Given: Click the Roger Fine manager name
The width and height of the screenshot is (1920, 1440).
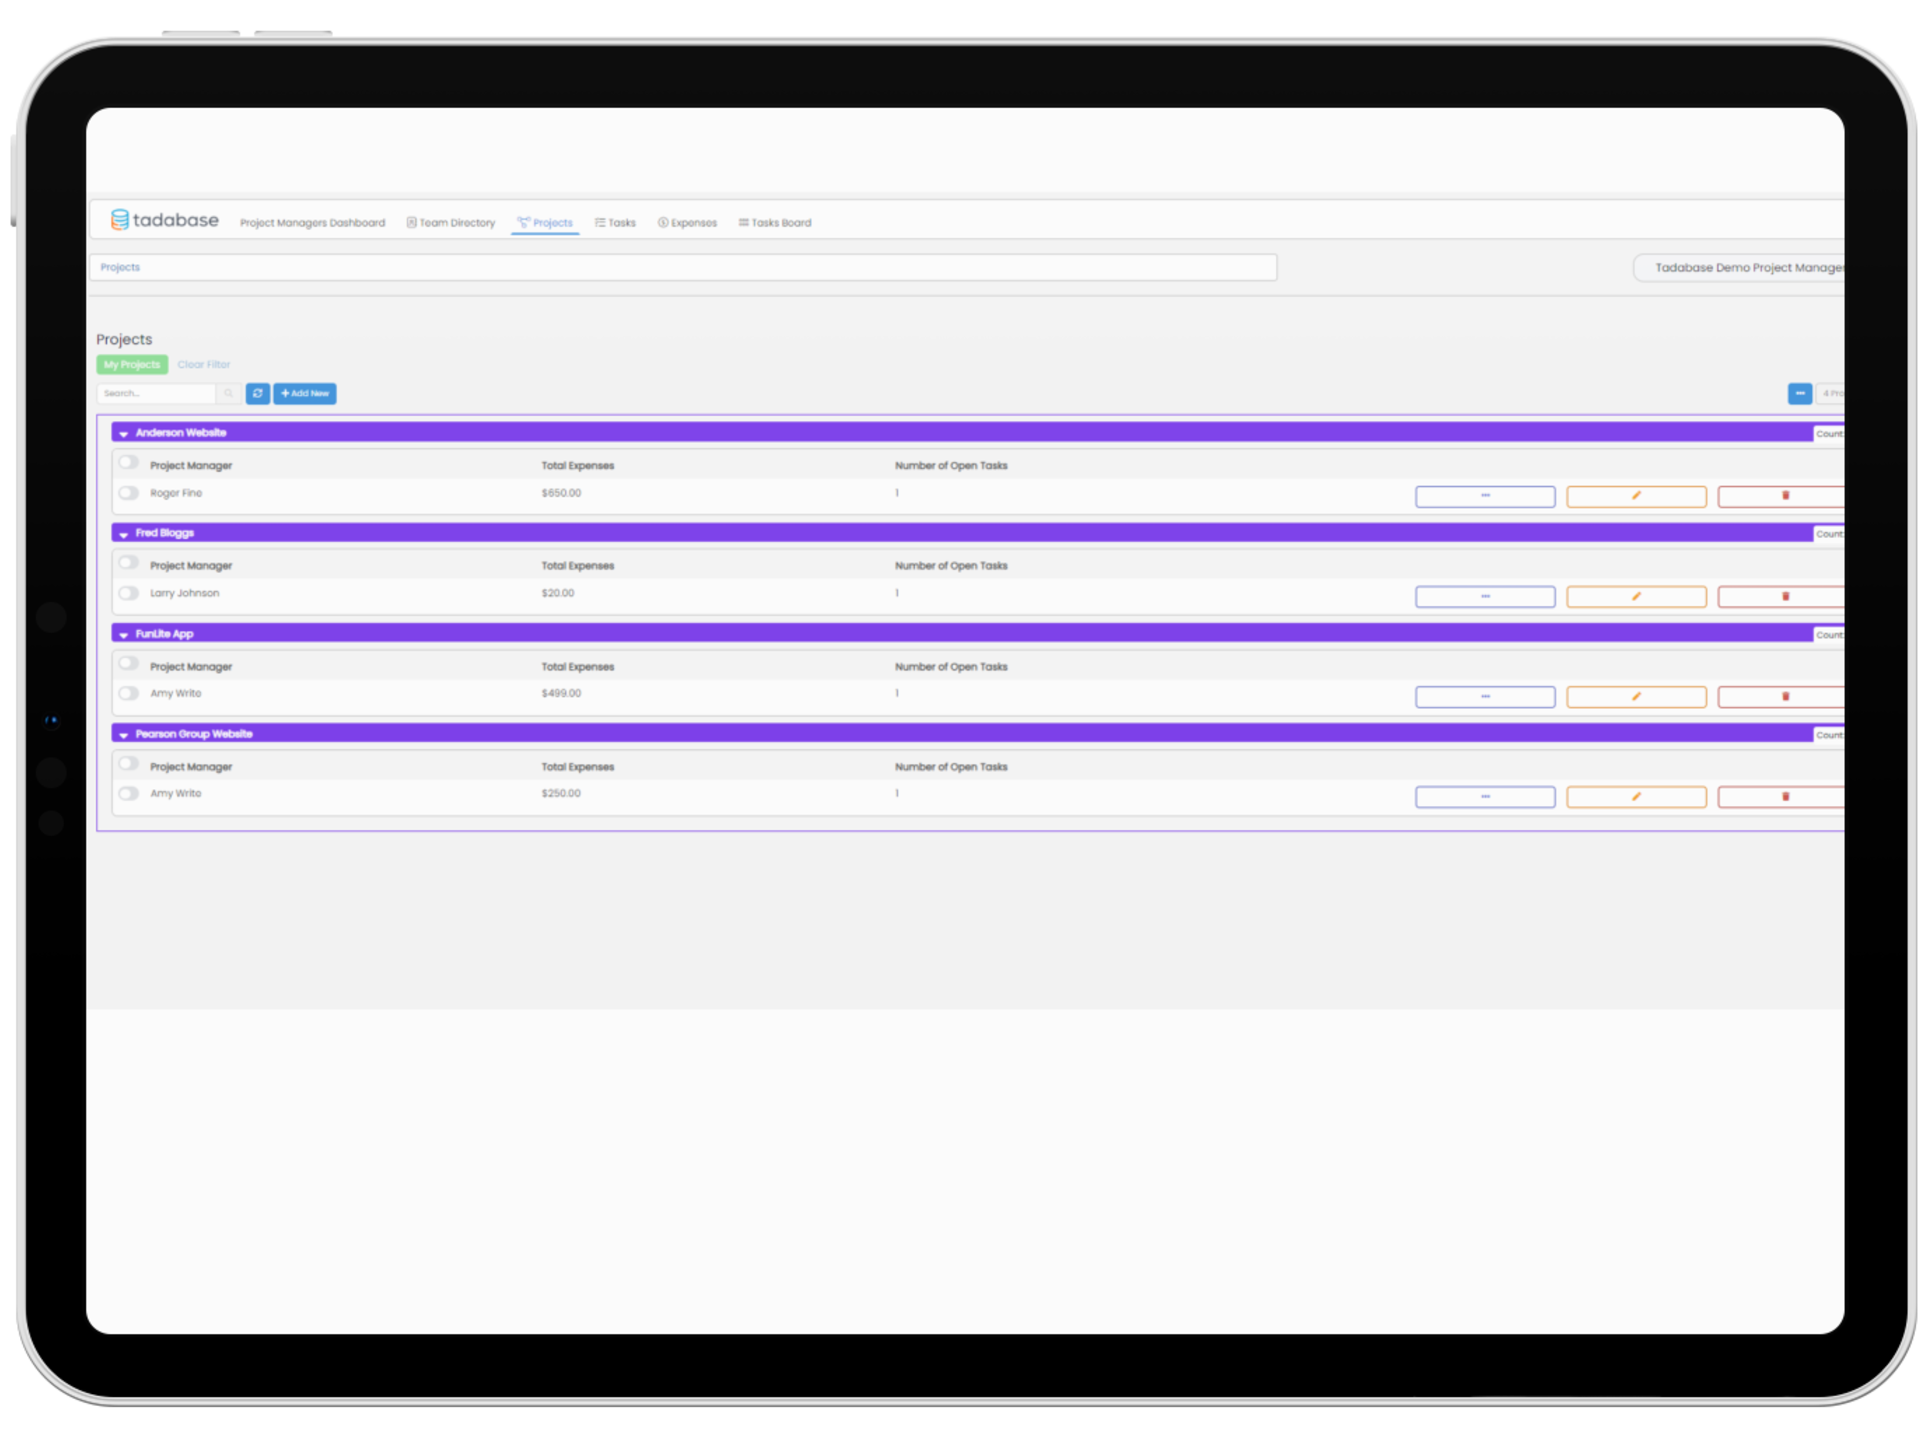Looking at the screenshot, I should click(176, 493).
